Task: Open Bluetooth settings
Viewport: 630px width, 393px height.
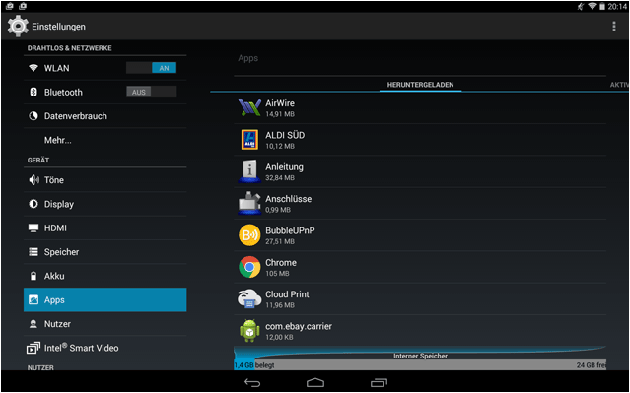Action: tap(105, 92)
